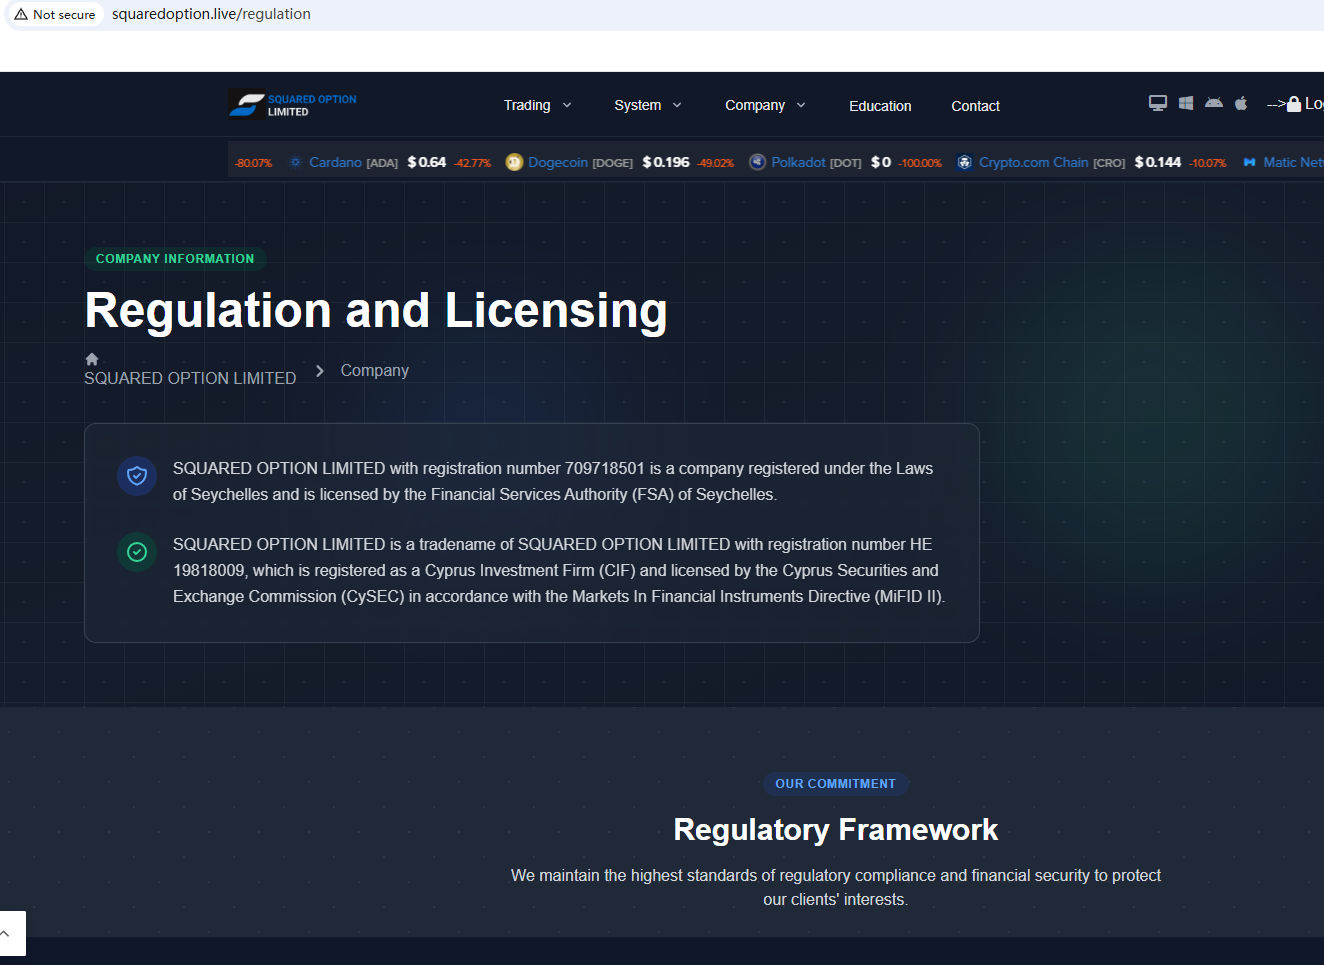The image size is (1324, 965).
Task: Click the green checkmark circle icon
Action: 137,552
